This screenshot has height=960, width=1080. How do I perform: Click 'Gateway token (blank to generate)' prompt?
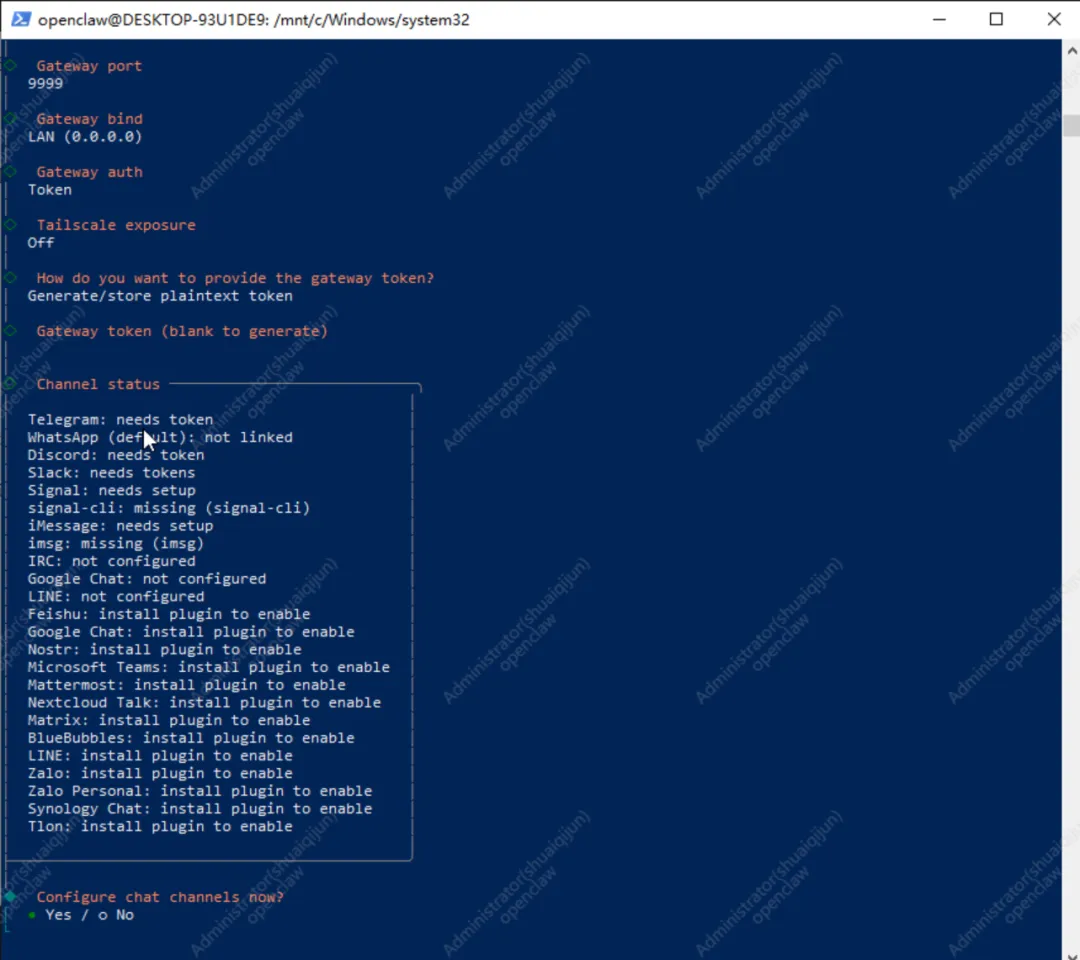tap(182, 331)
